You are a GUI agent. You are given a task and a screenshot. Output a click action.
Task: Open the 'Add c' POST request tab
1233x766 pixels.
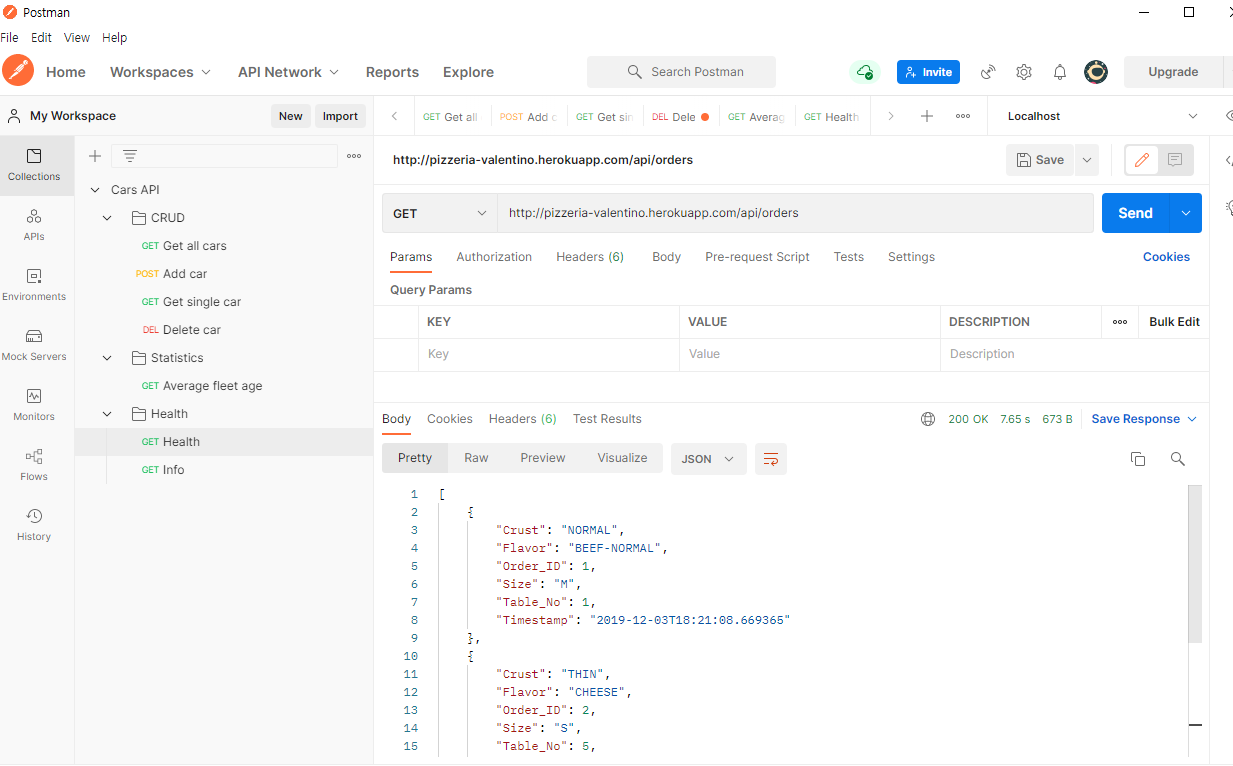tap(528, 117)
